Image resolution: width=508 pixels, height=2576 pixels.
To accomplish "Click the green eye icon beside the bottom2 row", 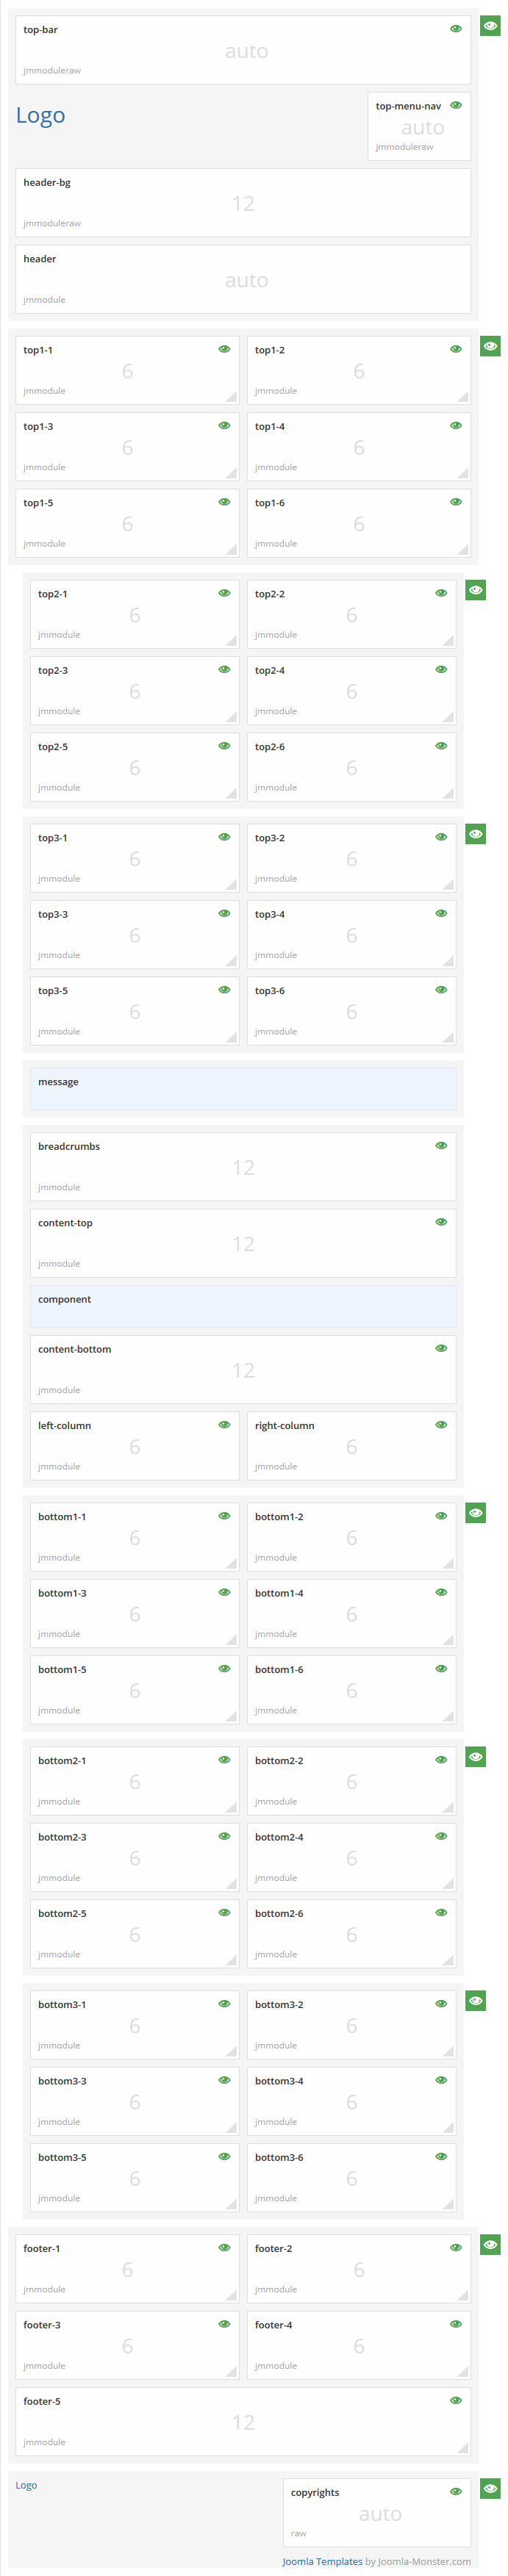I will pos(475,1756).
